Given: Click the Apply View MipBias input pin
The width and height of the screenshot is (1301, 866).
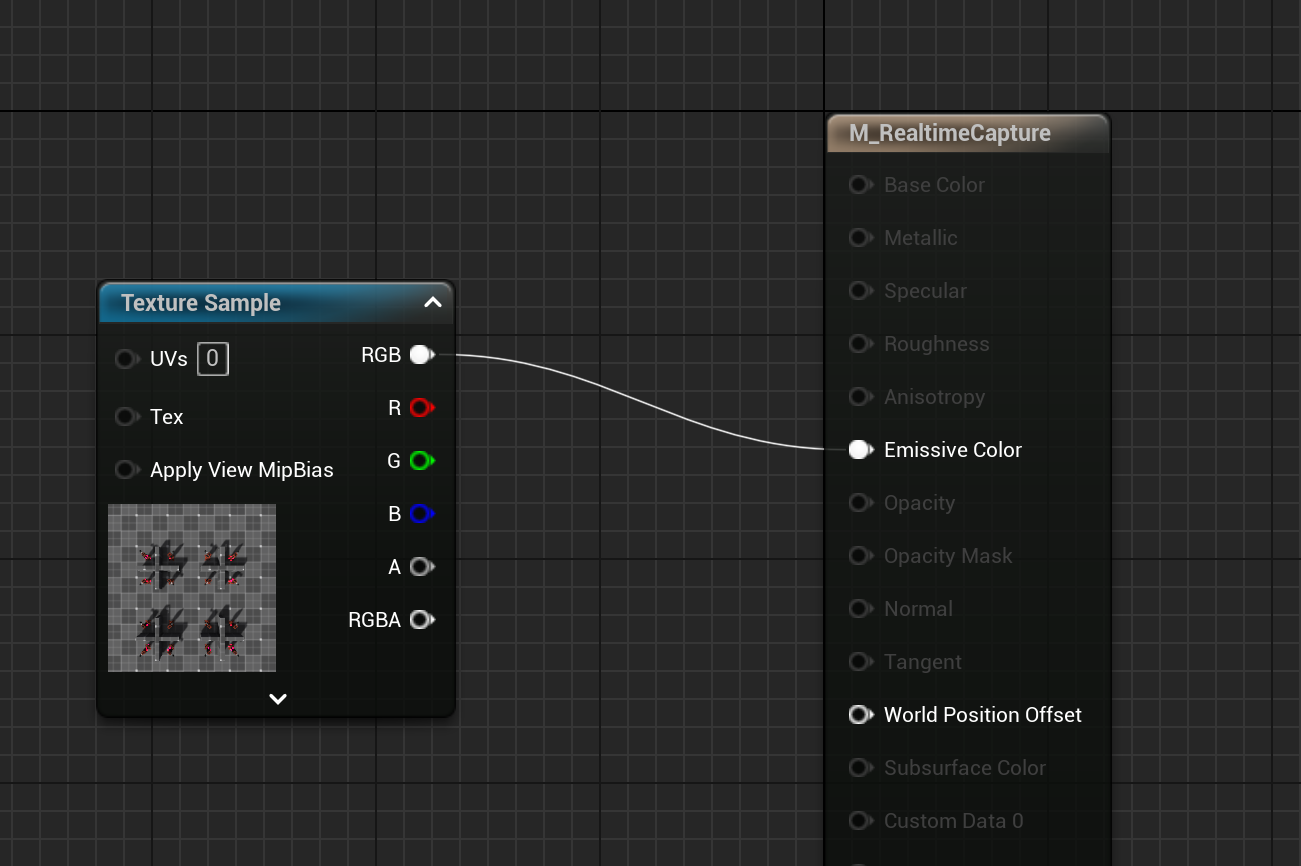Looking at the screenshot, I should click(125, 469).
